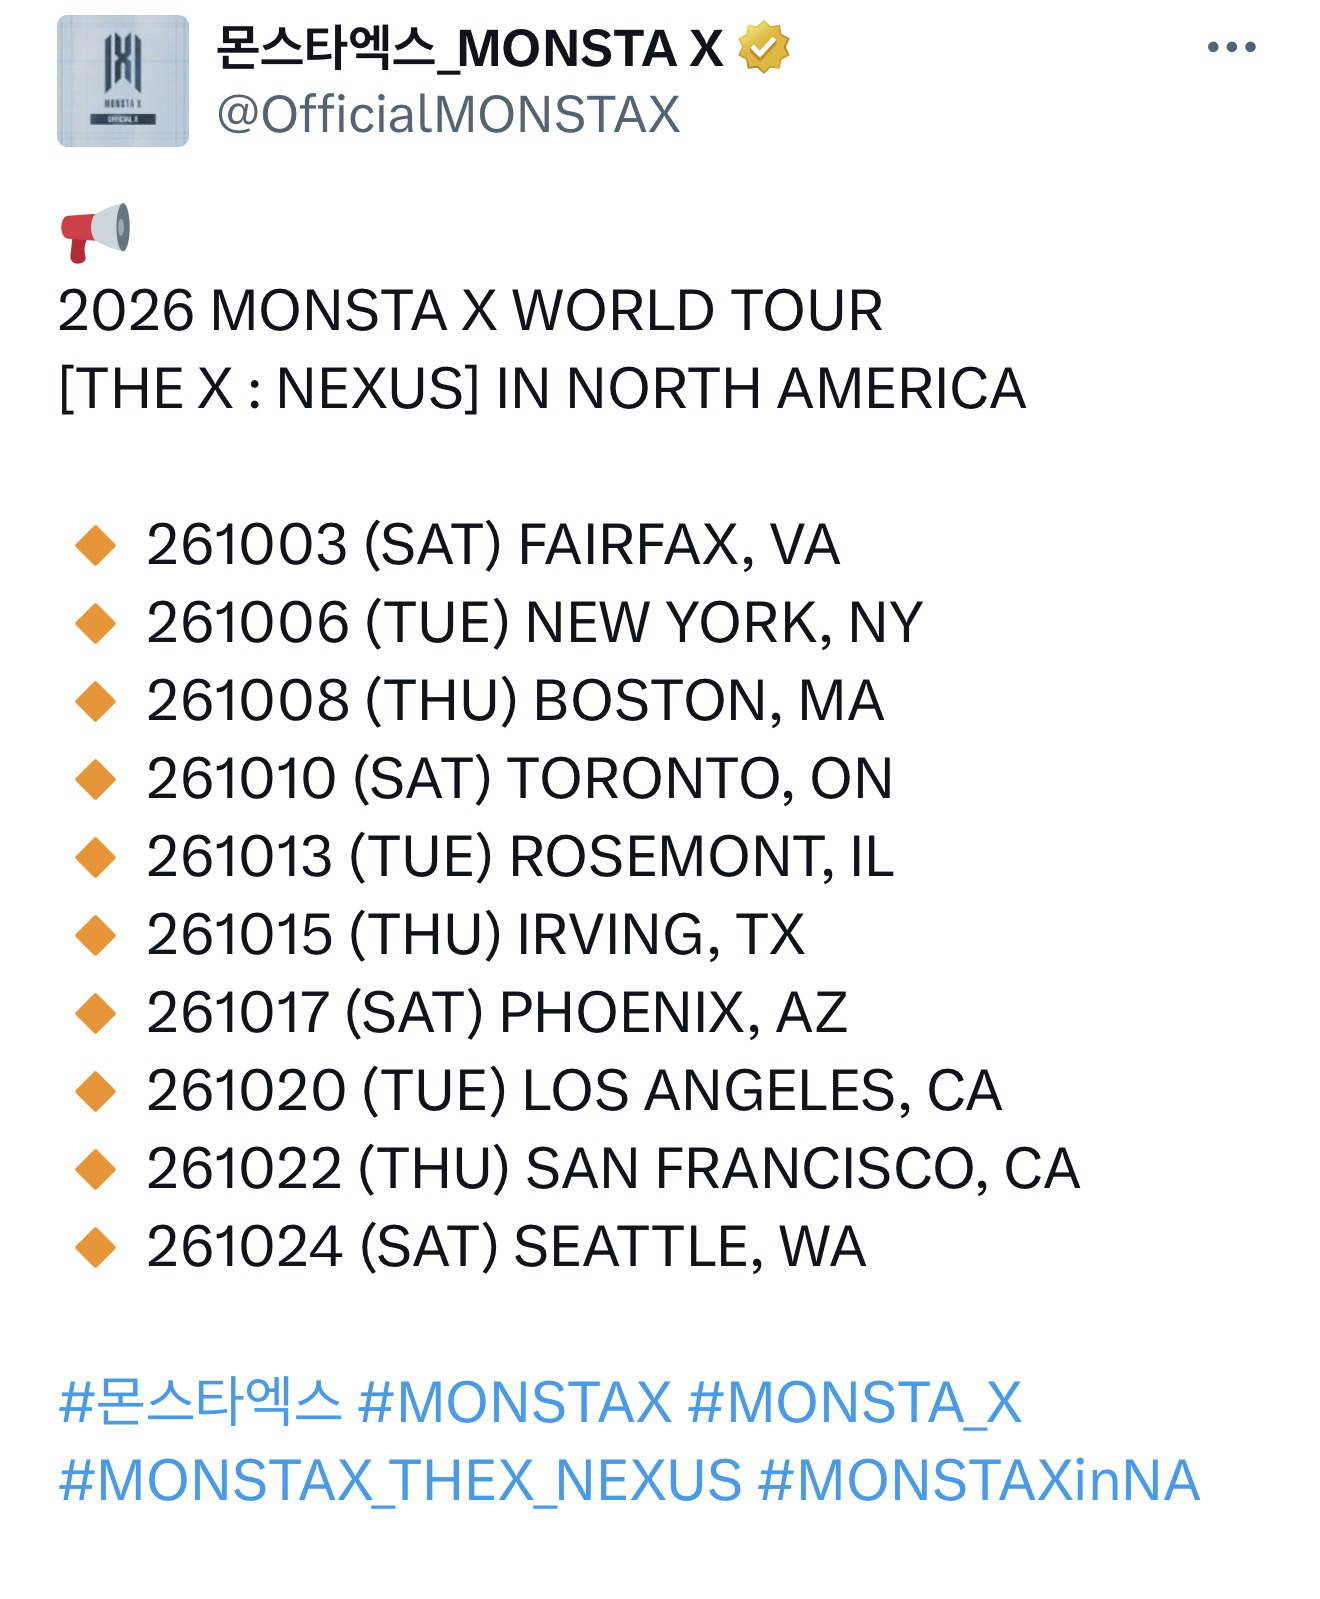Screen dimensions: 1320x1599
Task: Open the #MONSTA_X hashtag
Action: 854,1402
